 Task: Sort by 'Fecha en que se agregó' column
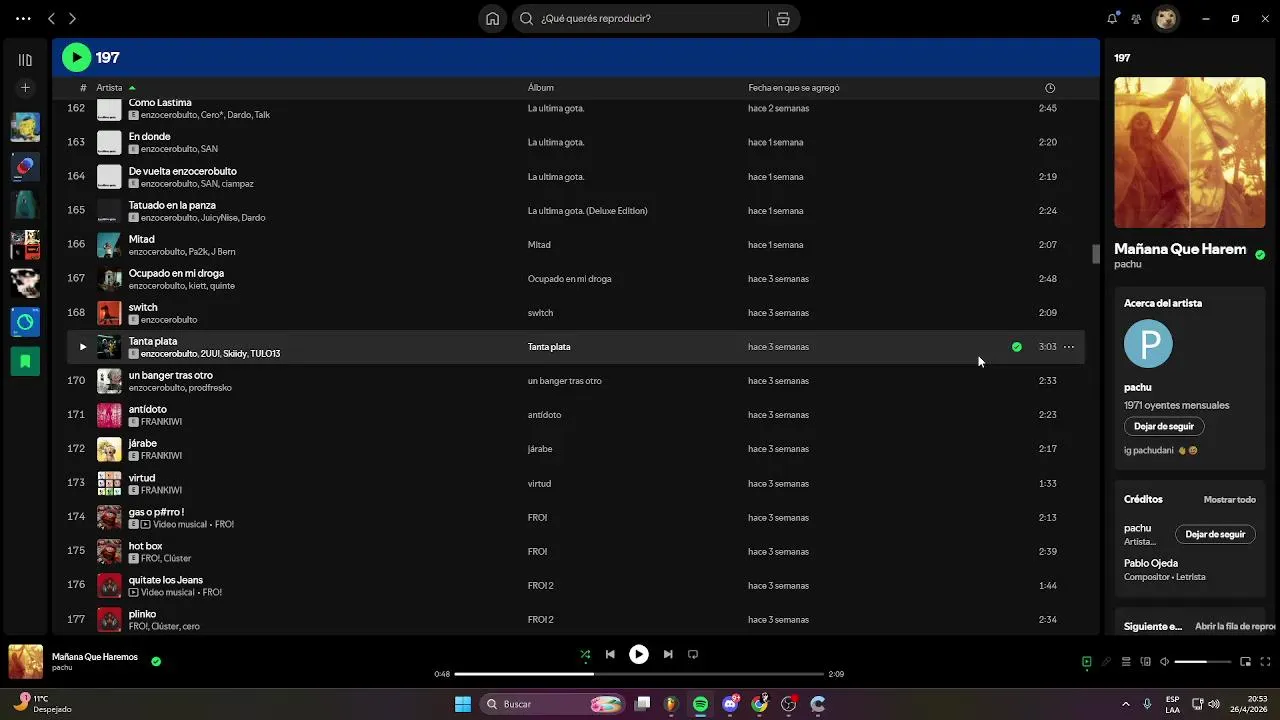pos(794,88)
